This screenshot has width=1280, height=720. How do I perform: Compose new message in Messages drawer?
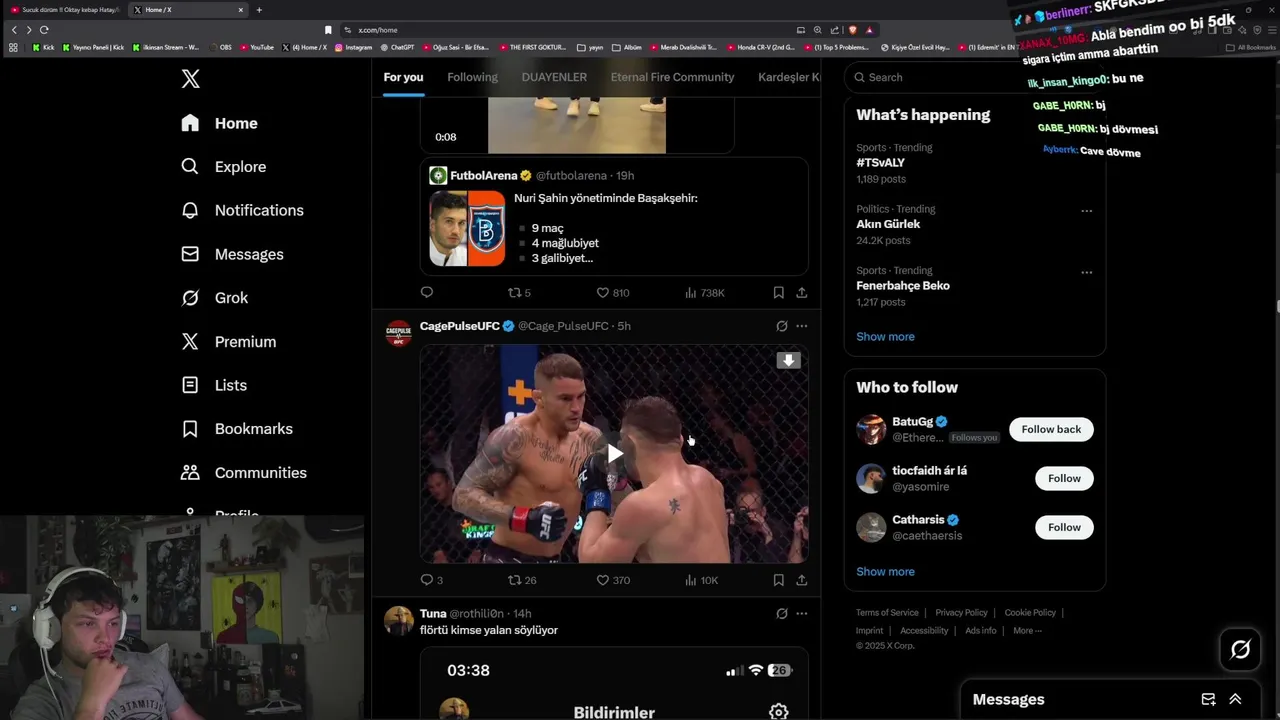[1208, 699]
